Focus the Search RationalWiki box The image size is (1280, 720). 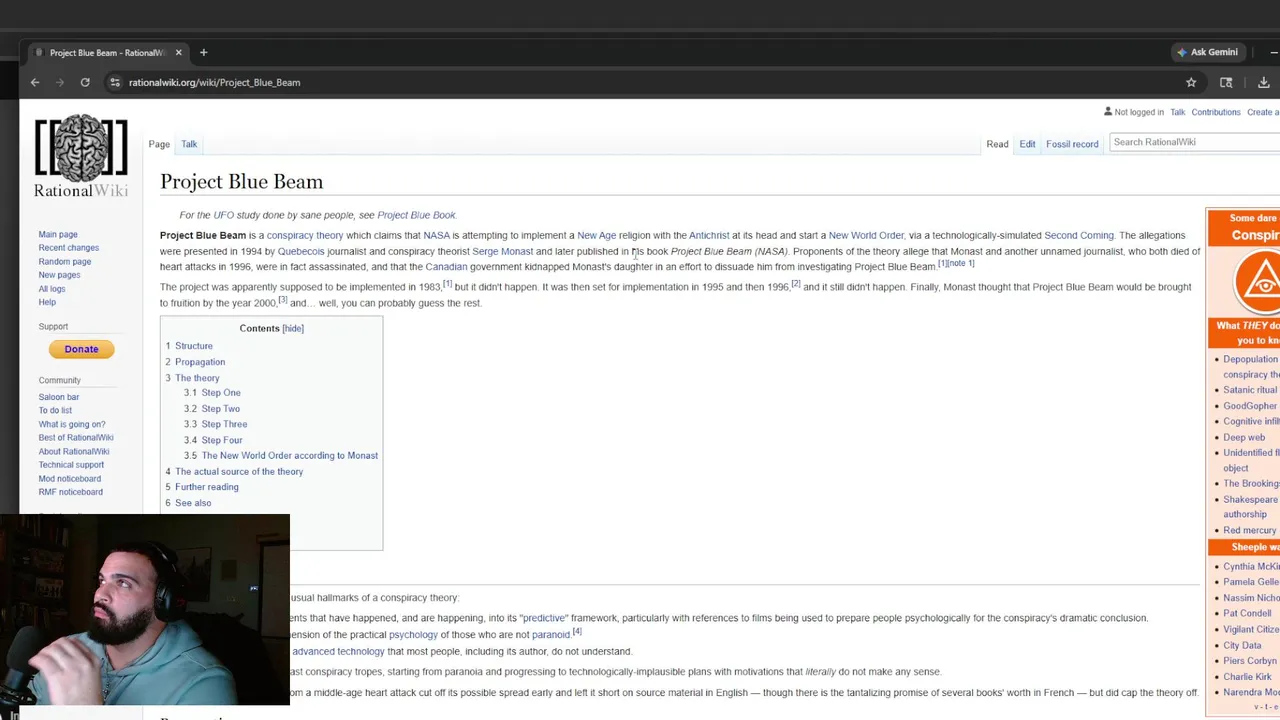pyautogui.click(x=1195, y=142)
